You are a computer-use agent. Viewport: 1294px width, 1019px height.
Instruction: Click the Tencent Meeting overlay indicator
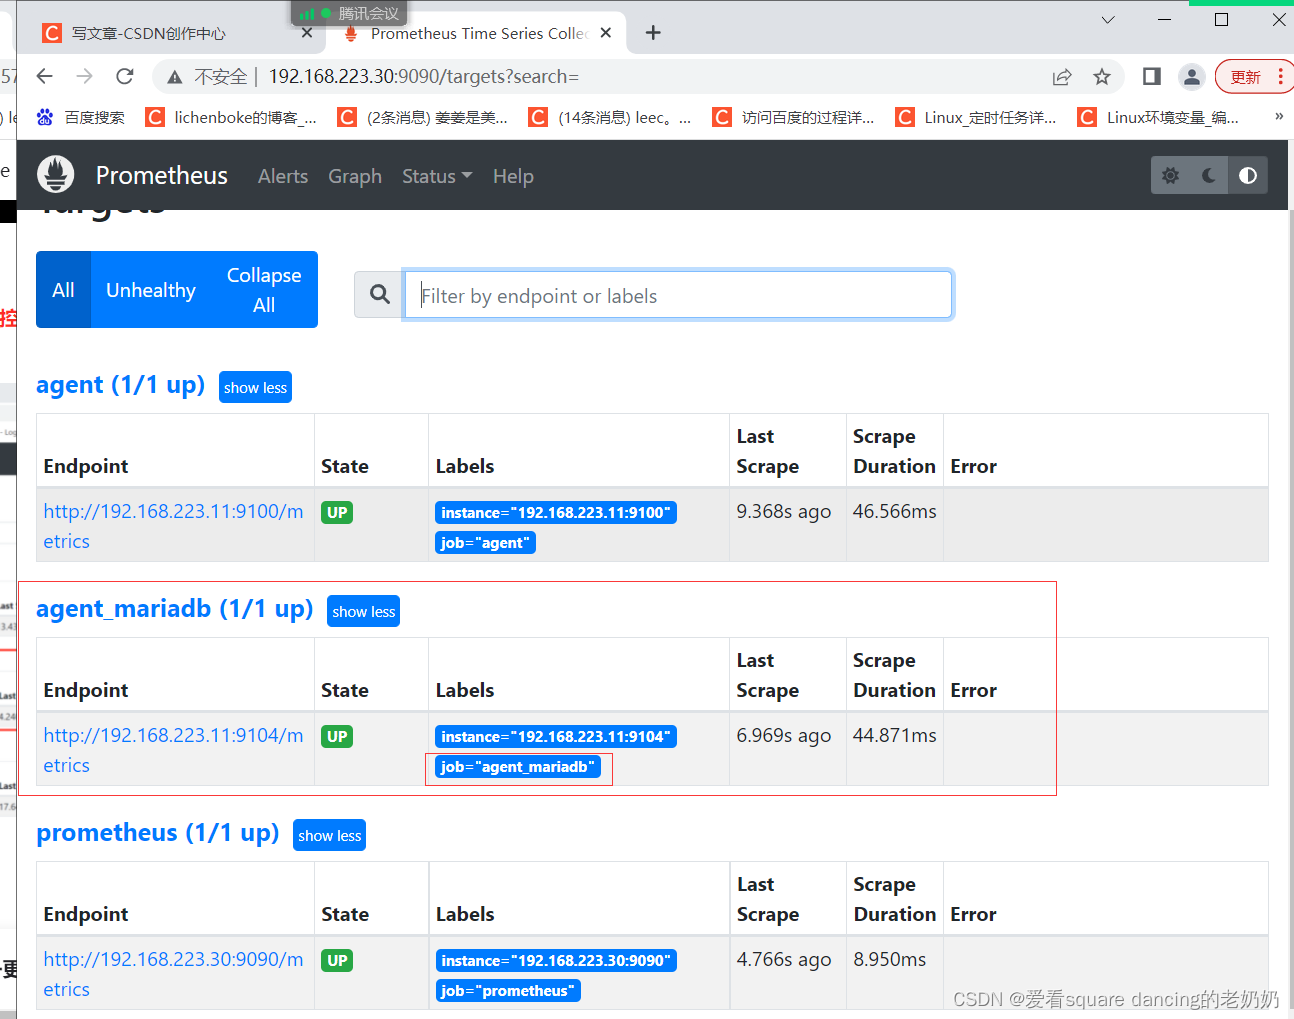349,13
